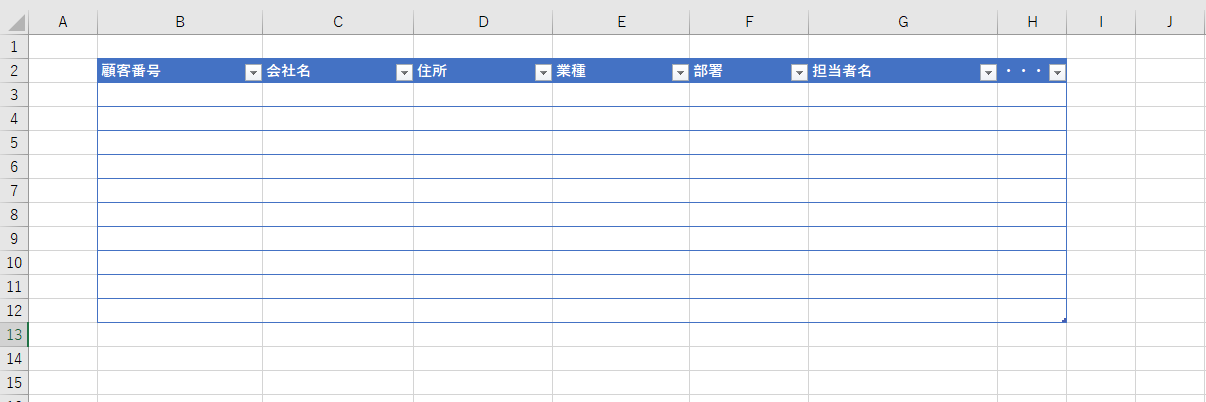Open the 部署 filter dropdown
The width and height of the screenshot is (1206, 402).
click(x=799, y=72)
